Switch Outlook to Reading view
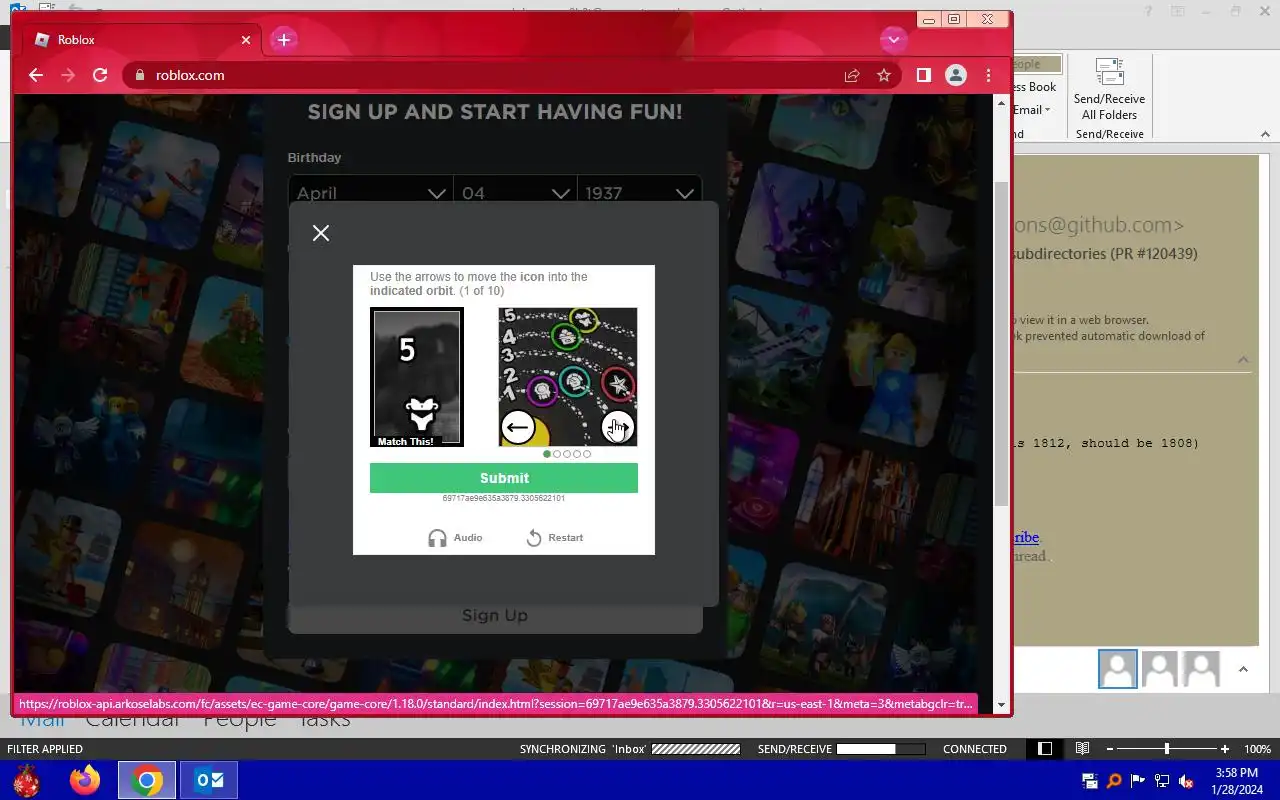The height and width of the screenshot is (800, 1280). pyautogui.click(x=1082, y=749)
